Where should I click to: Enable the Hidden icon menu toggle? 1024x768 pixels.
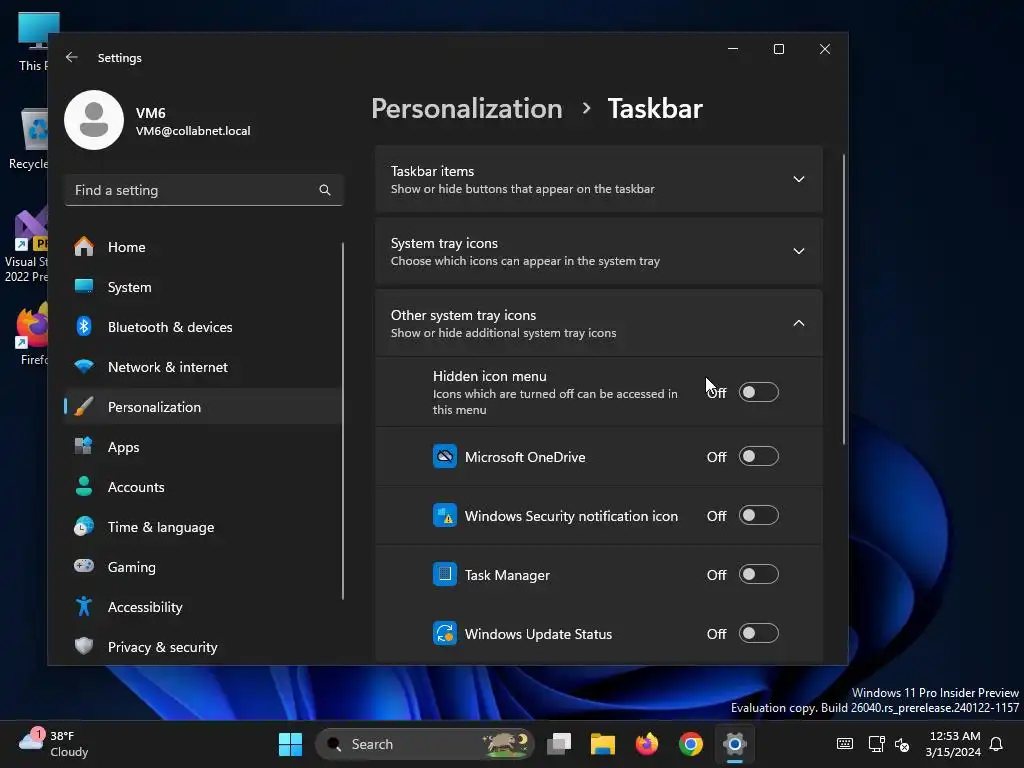tap(758, 392)
